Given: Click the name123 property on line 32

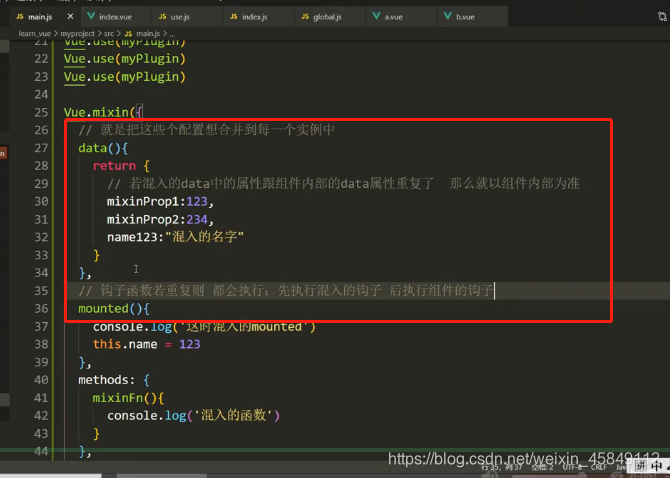Looking at the screenshot, I should tap(132, 237).
